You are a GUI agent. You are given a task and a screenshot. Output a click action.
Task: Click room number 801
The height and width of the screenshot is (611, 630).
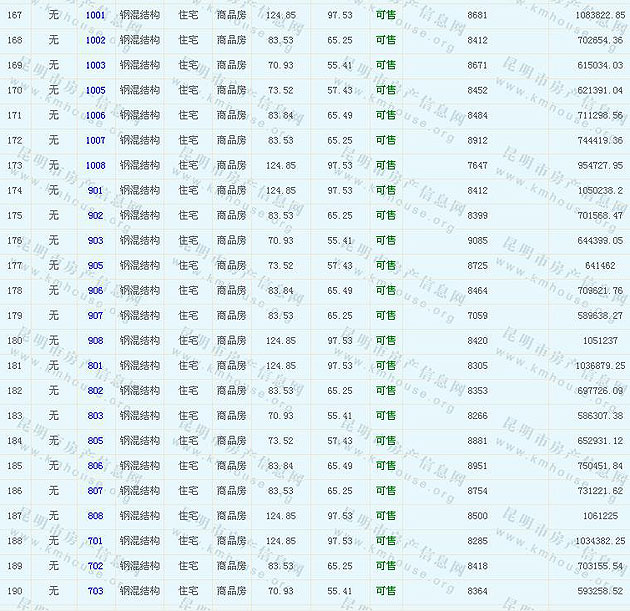point(95,366)
